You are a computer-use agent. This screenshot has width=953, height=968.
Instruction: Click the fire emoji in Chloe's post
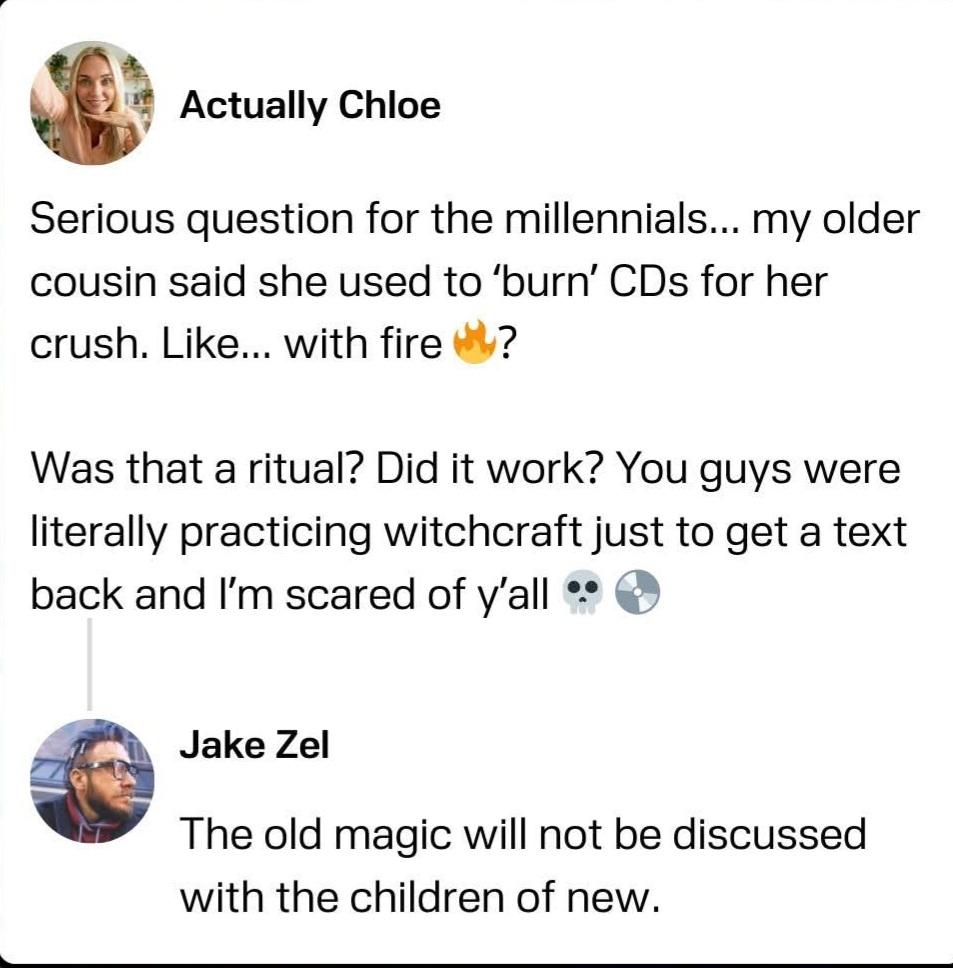[x=474, y=344]
